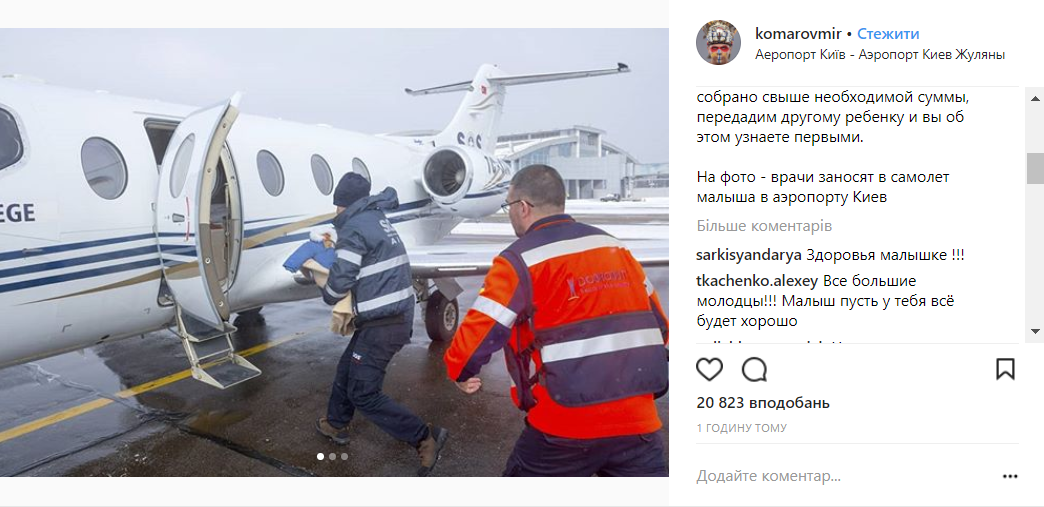Save post with bookmark icon
Screen dimensions: 1044x507
tap(1005, 369)
